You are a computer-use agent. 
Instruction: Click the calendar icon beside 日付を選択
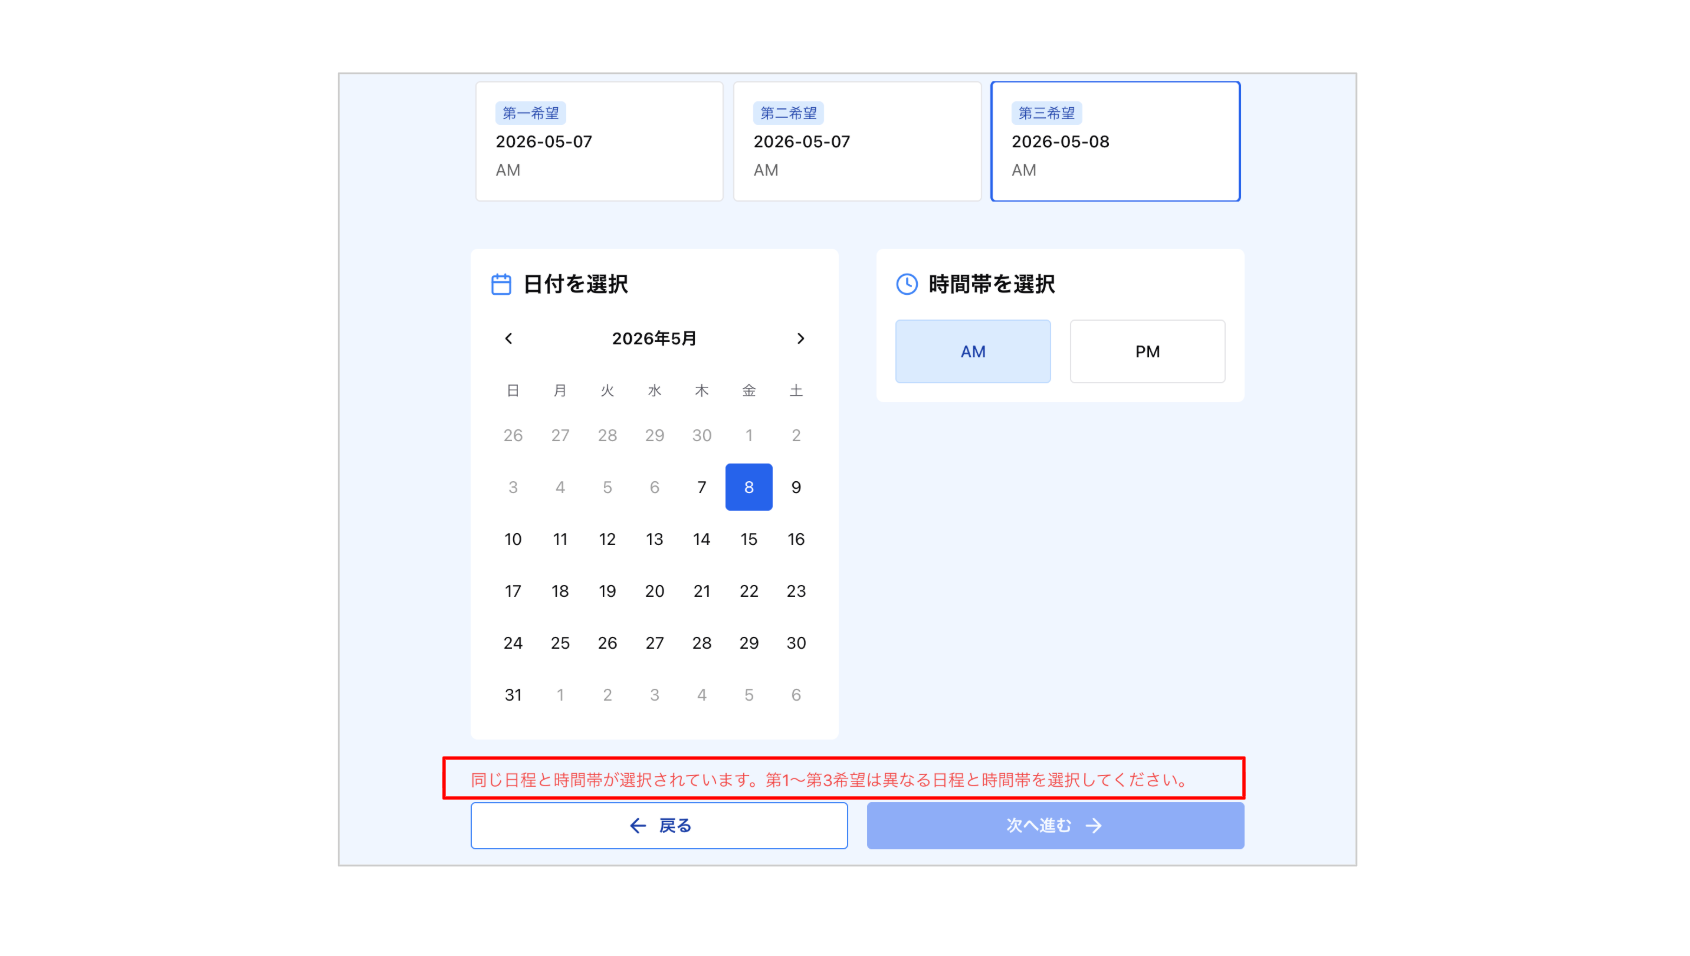[501, 284]
